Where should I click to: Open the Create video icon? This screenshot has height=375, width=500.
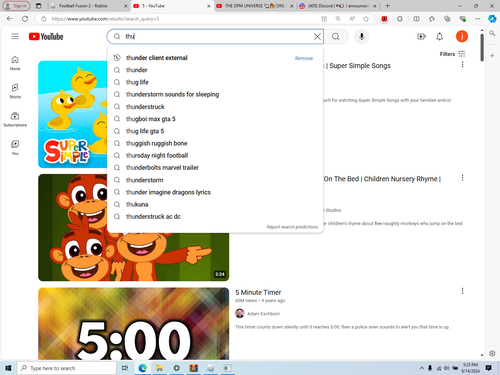pyautogui.click(x=421, y=36)
